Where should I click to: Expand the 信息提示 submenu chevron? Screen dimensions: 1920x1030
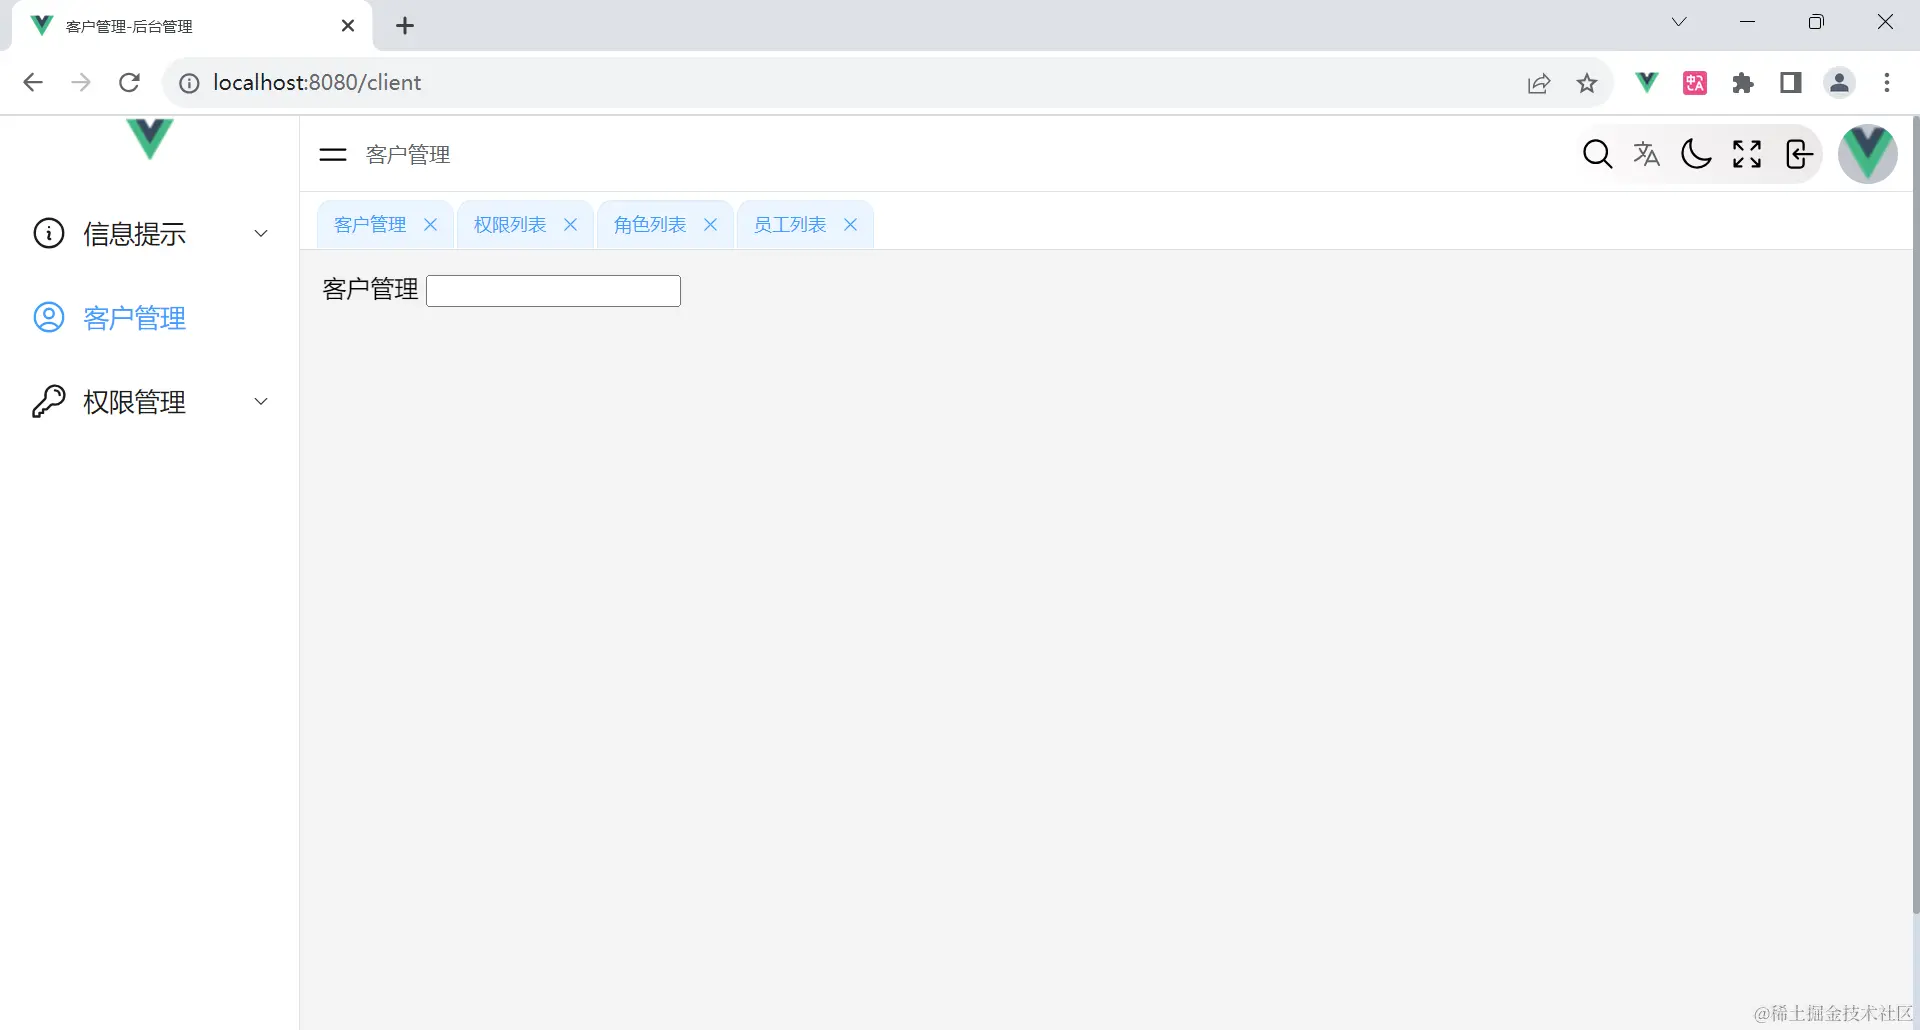[261, 233]
